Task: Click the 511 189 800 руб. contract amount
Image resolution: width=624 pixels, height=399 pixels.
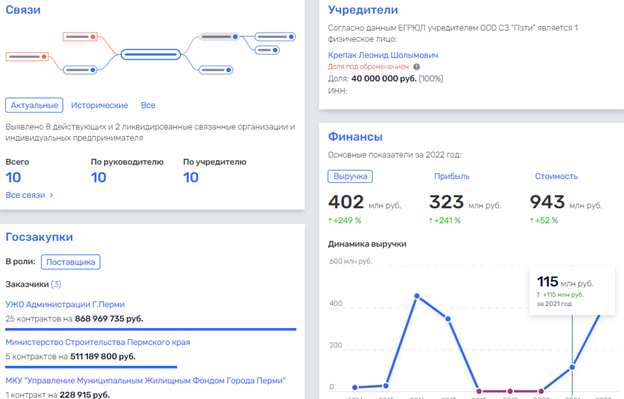Action: (103, 356)
